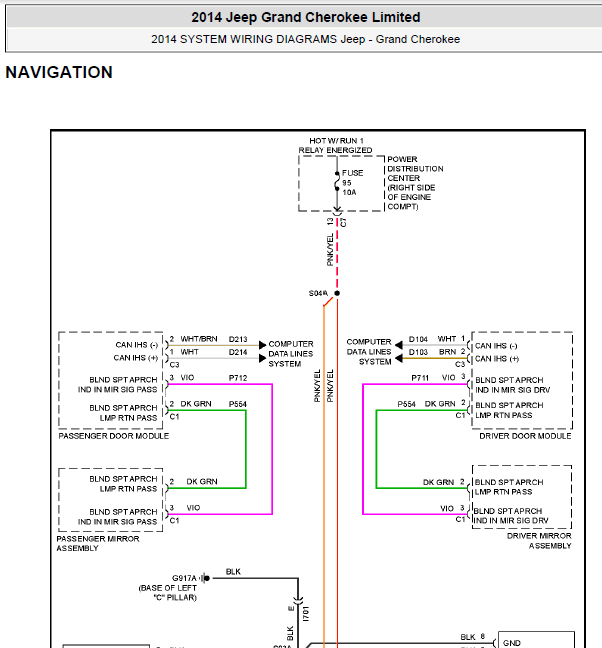
Task: Select the P711 circuit label
Action: tap(420, 378)
